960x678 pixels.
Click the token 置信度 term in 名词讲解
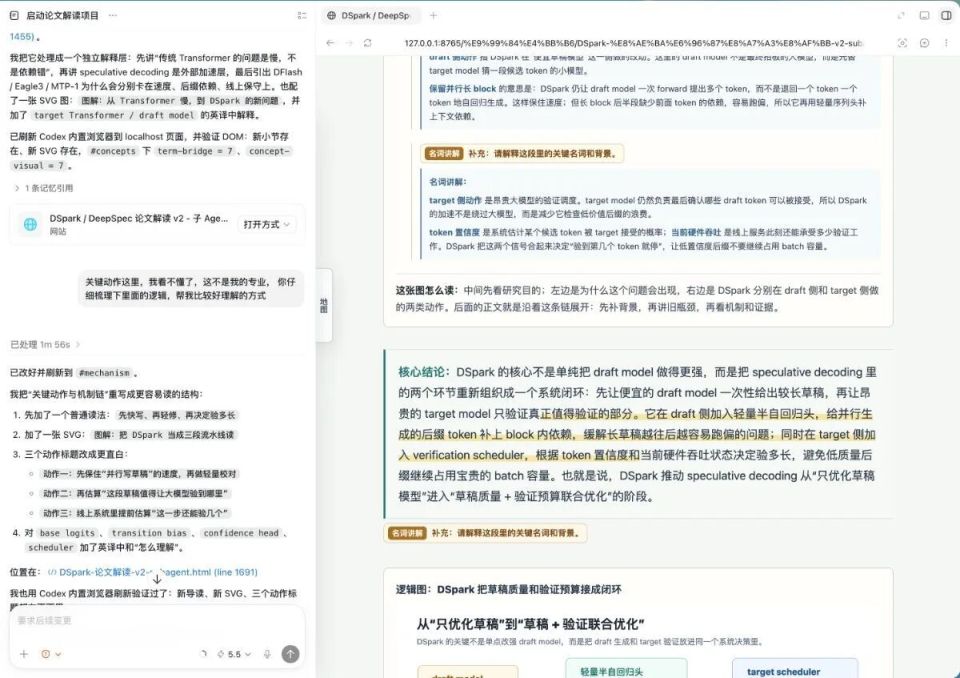(x=454, y=232)
